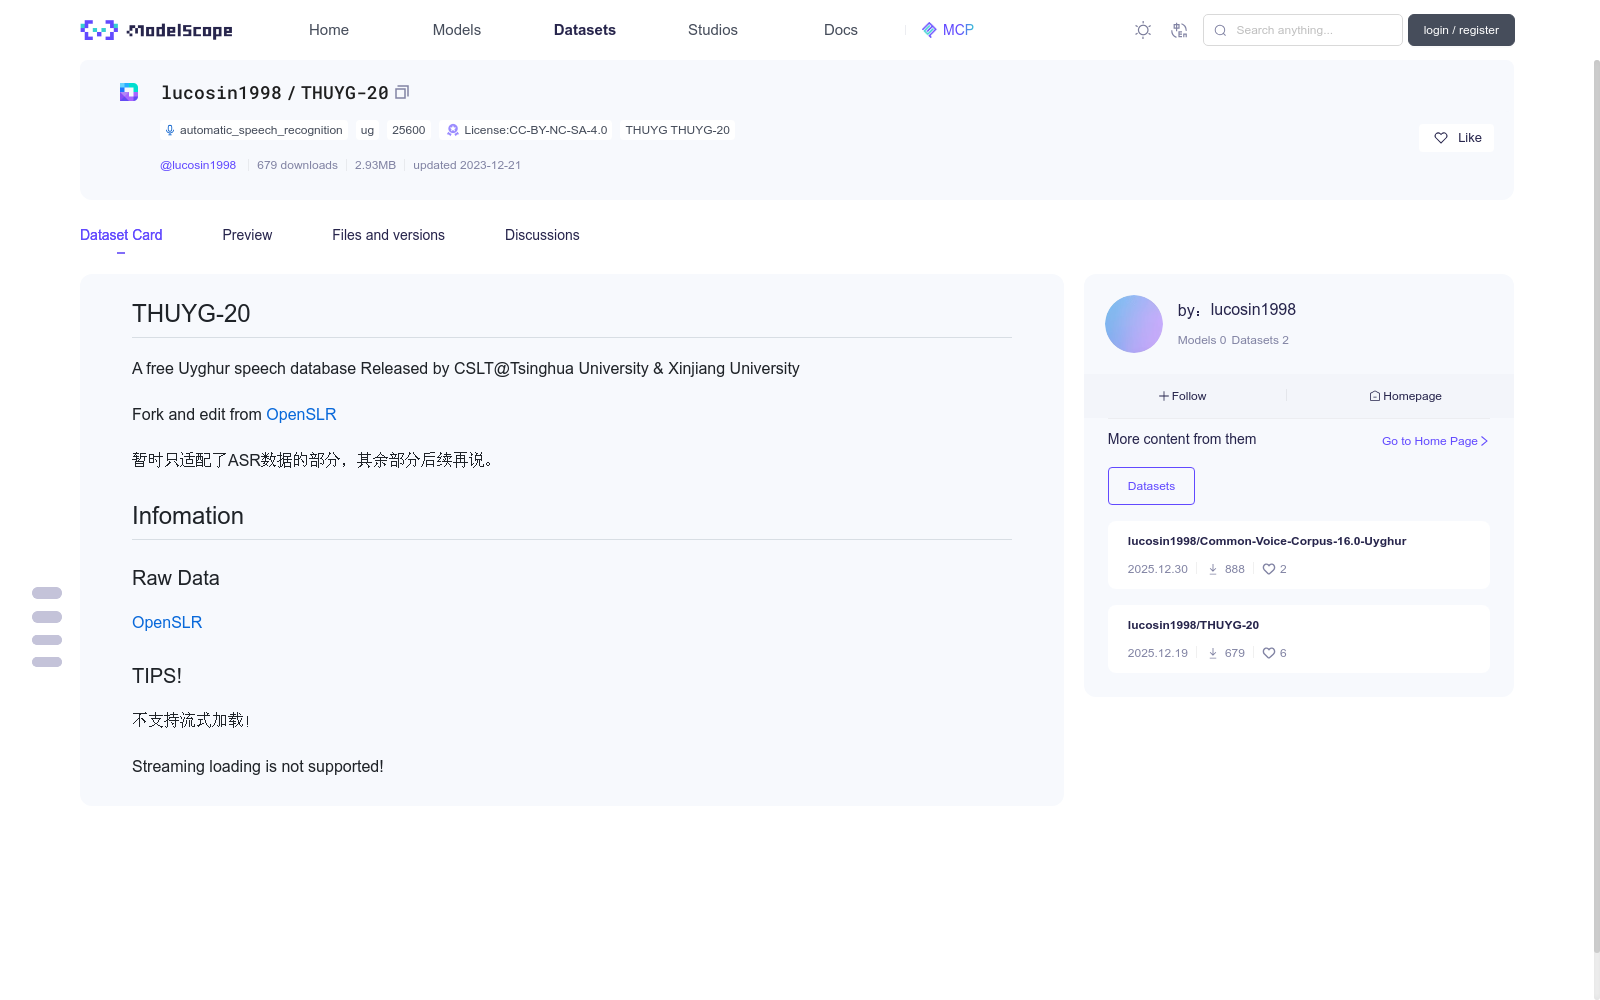Select the Datasets filter button

1151,486
